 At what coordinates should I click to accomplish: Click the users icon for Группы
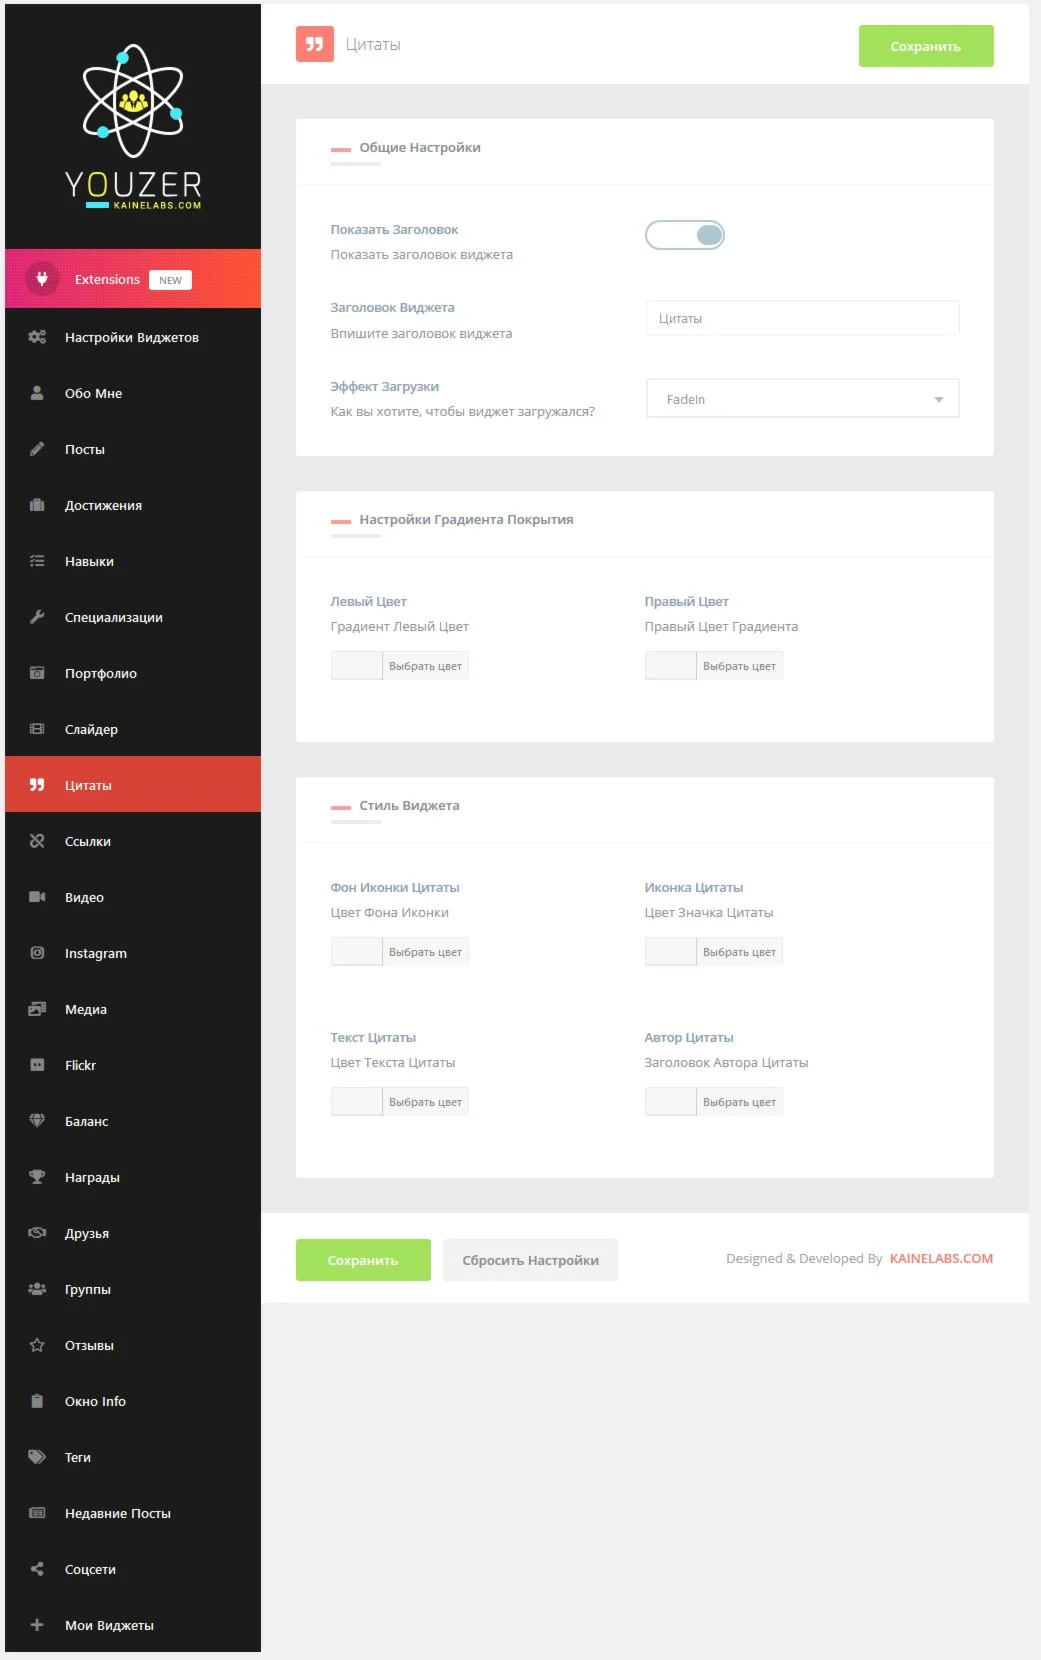pos(37,1289)
